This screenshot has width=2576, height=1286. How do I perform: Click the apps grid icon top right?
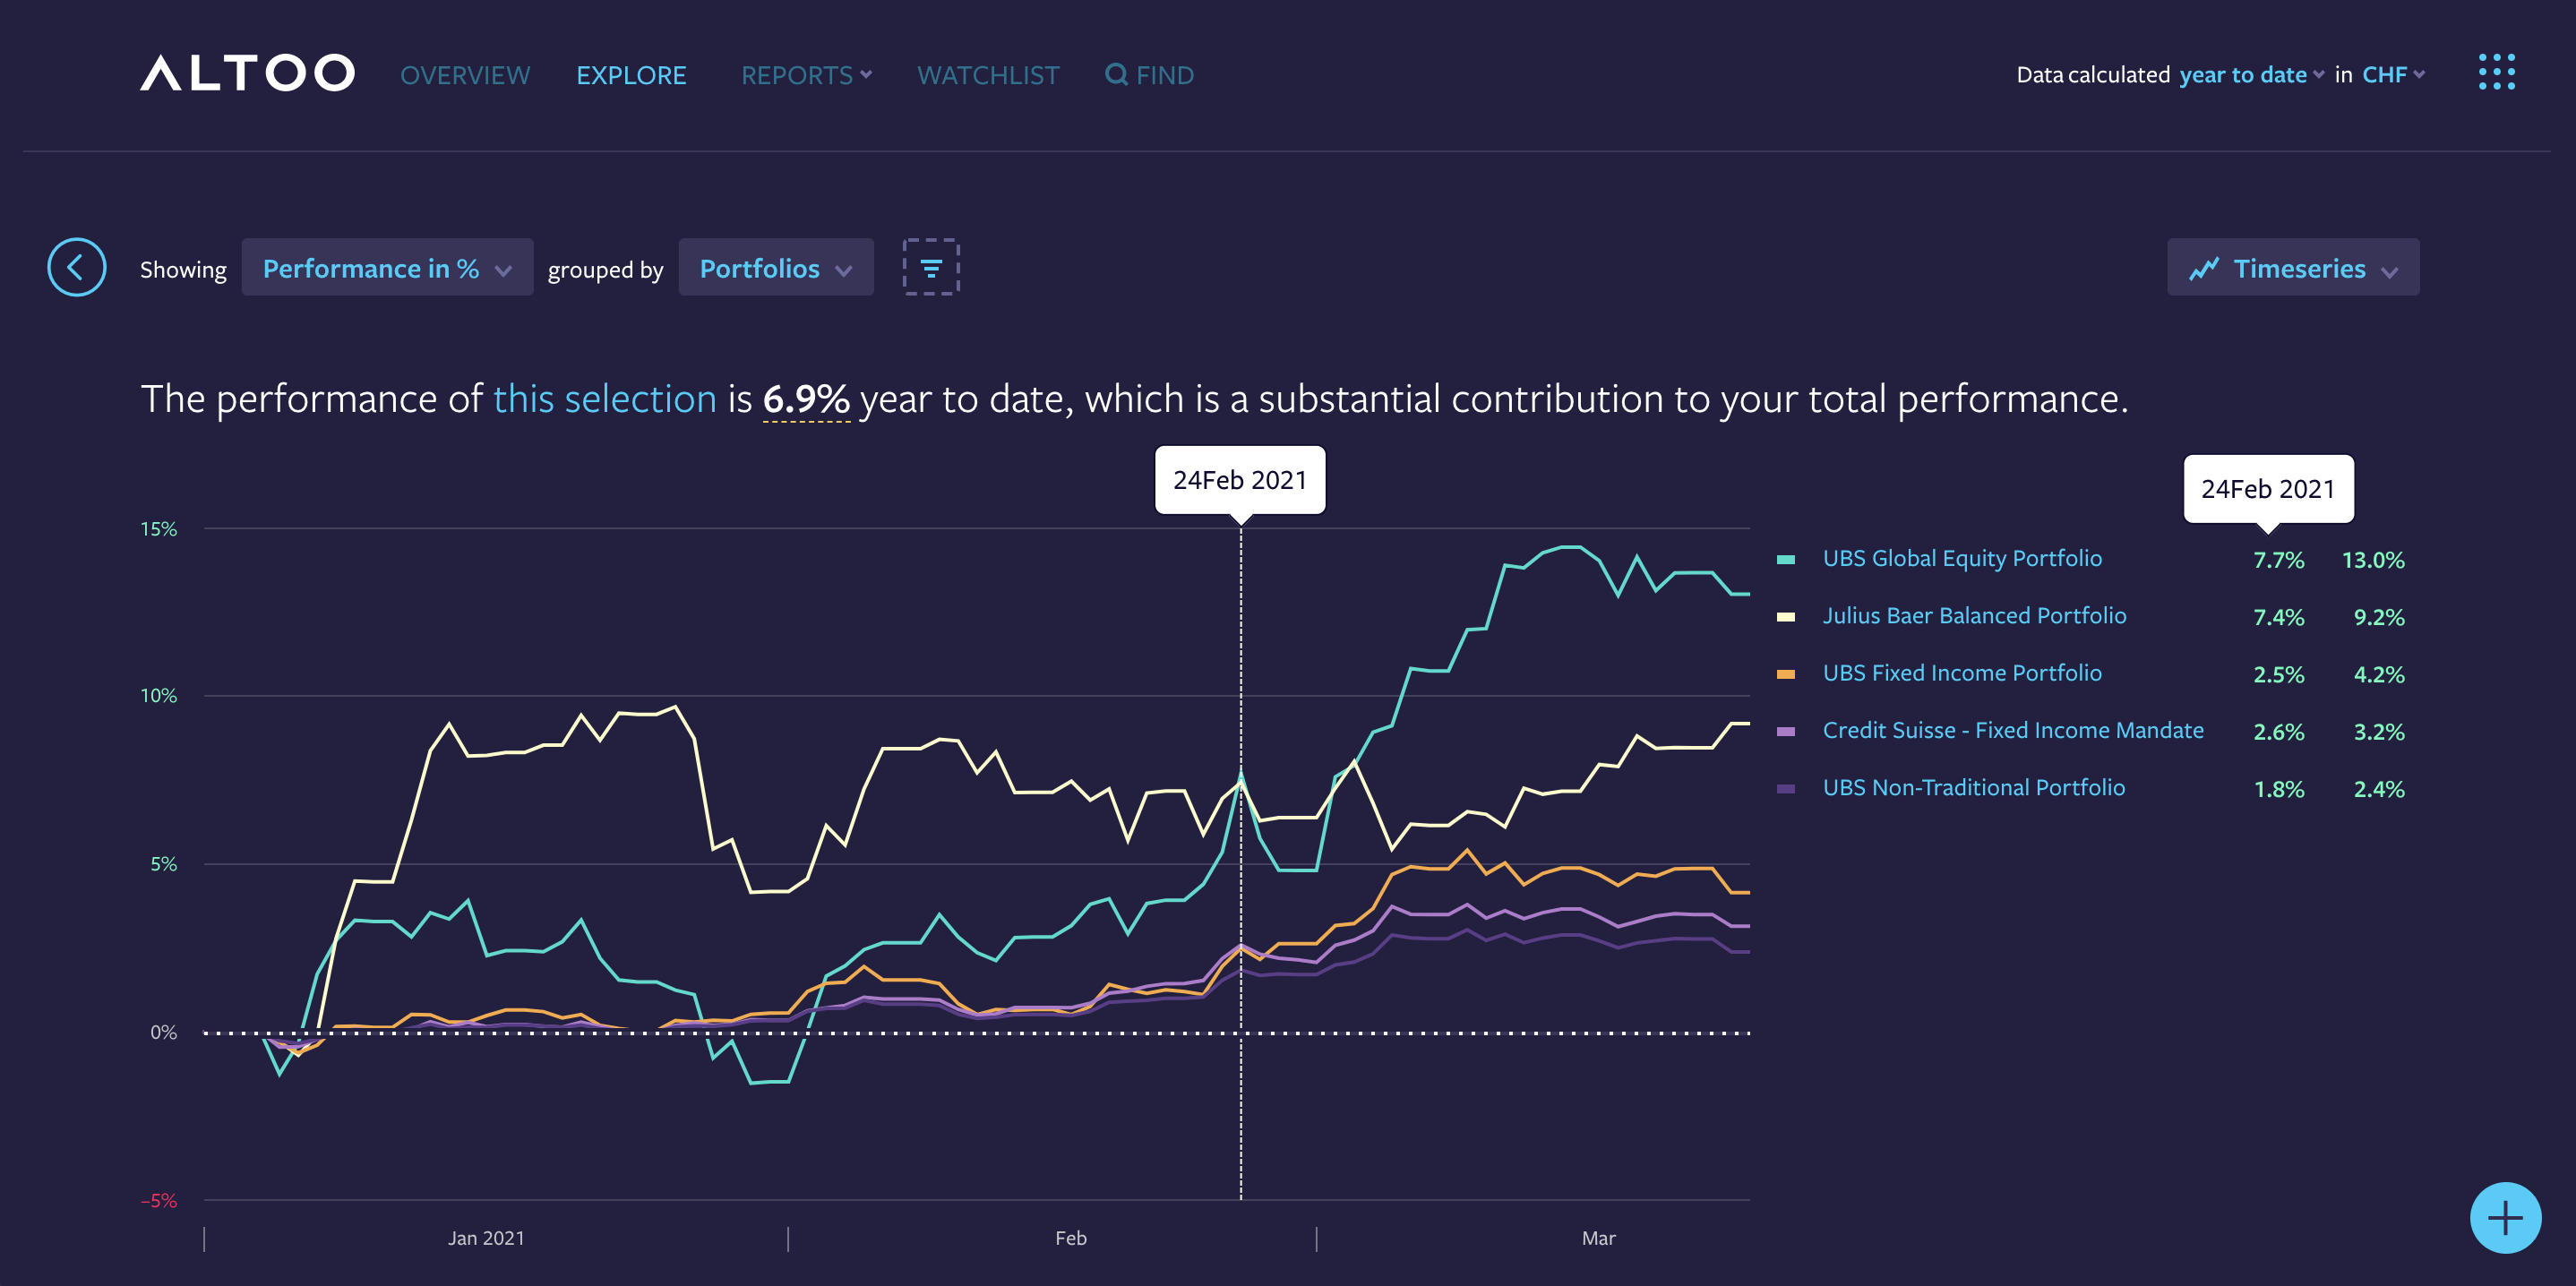tap(2497, 72)
